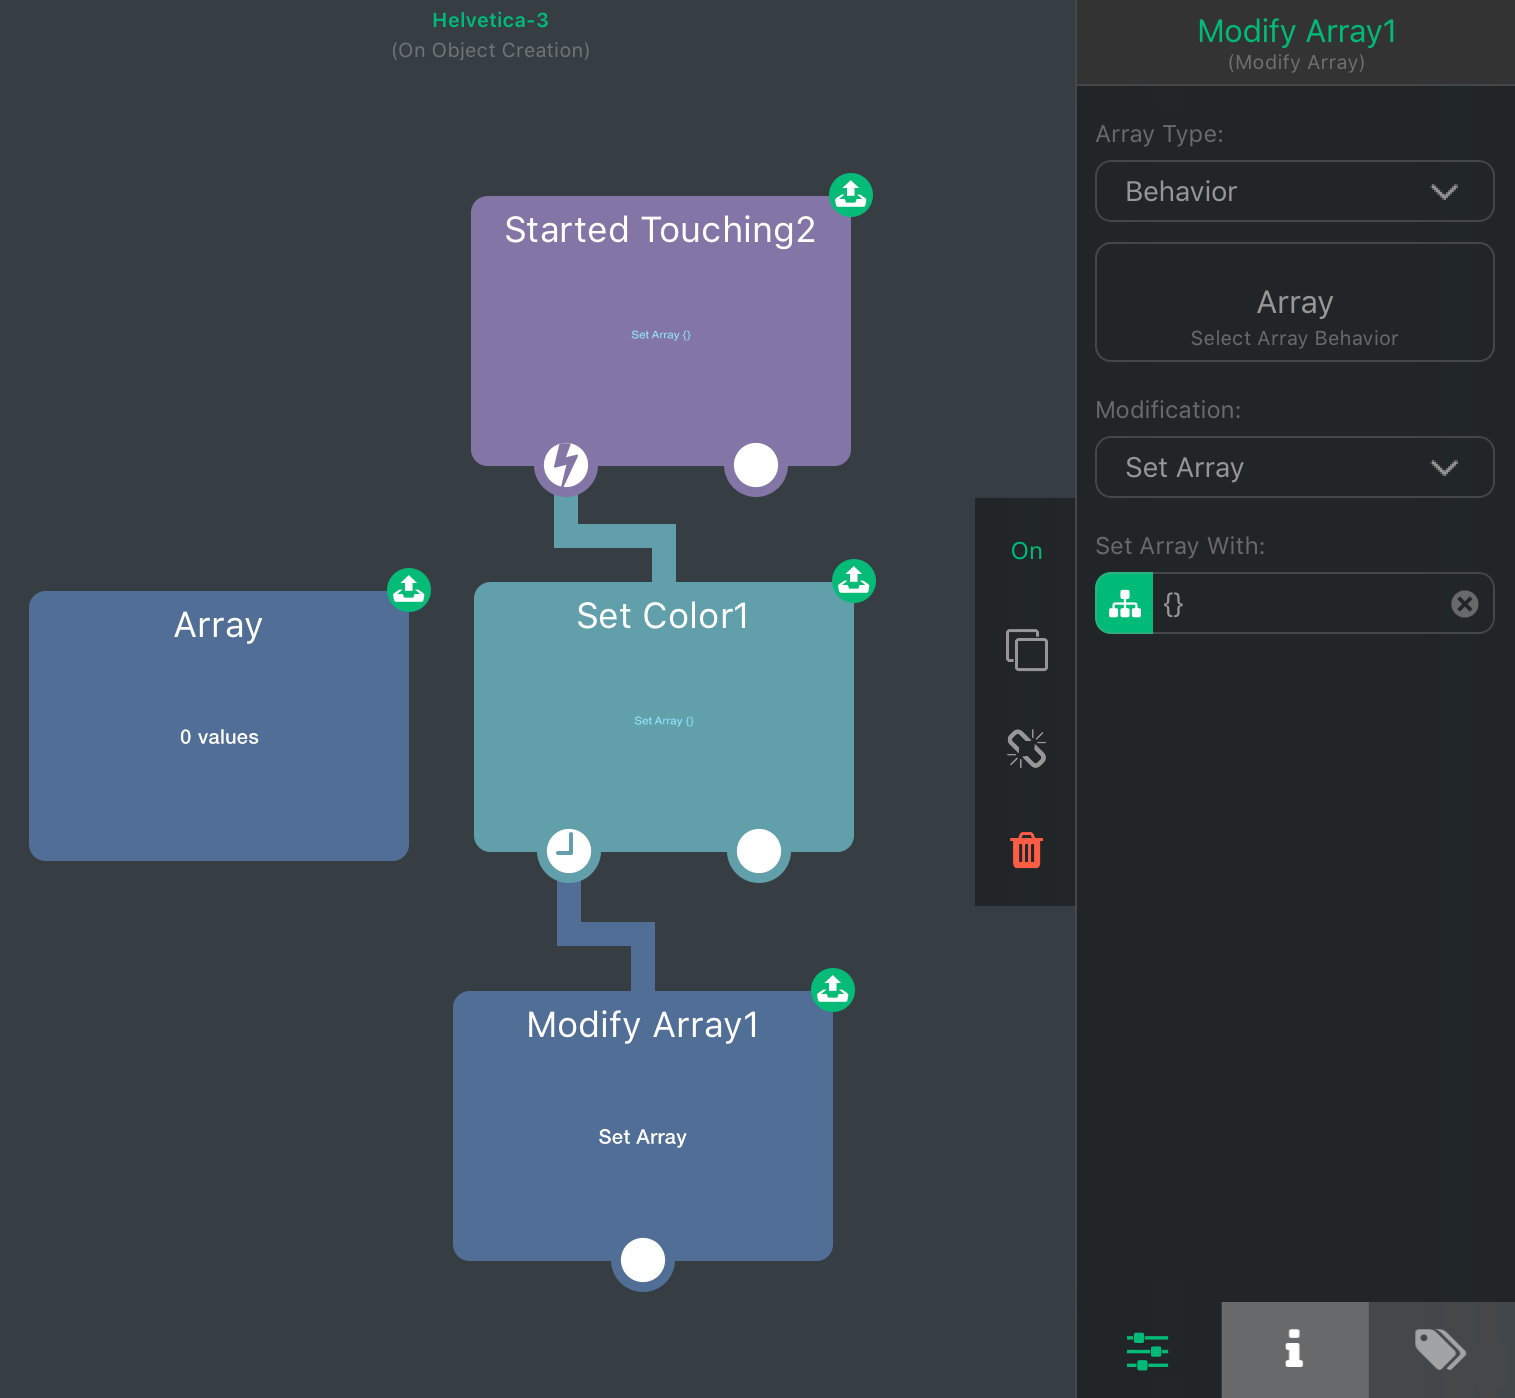Delete the behavior with the trash icon

pos(1026,850)
